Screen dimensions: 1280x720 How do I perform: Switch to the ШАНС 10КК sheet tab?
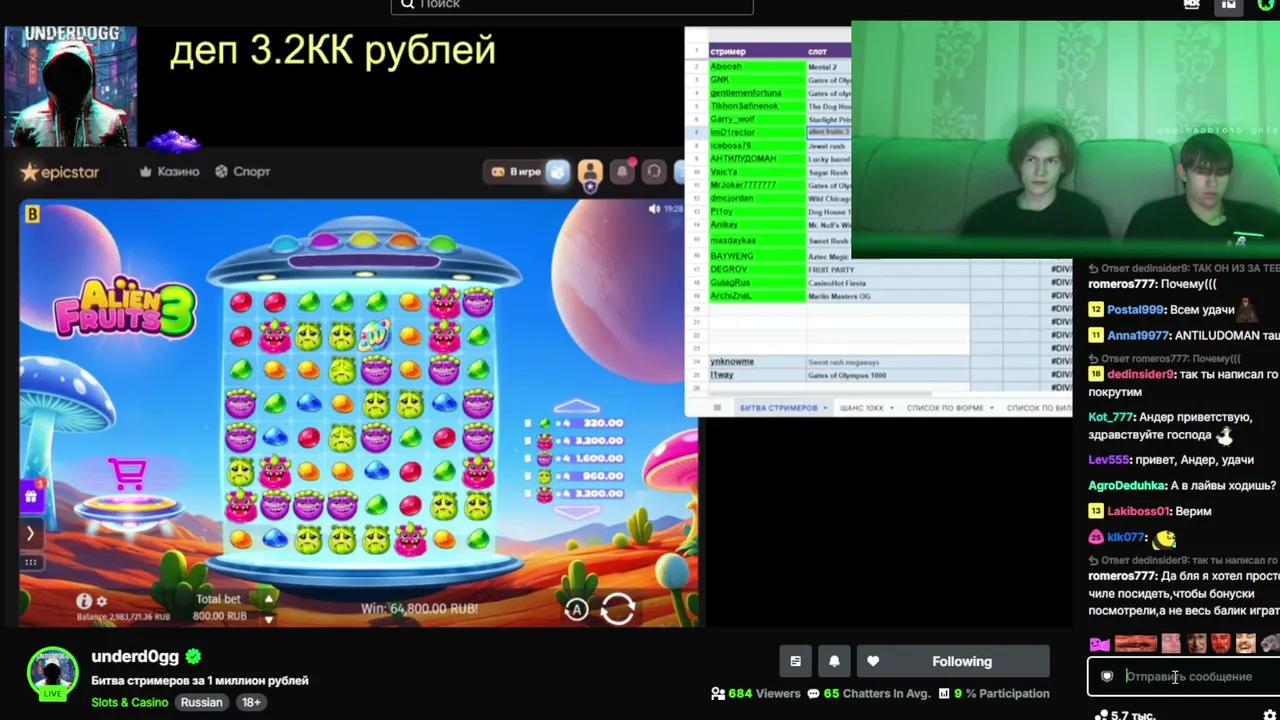pos(862,408)
